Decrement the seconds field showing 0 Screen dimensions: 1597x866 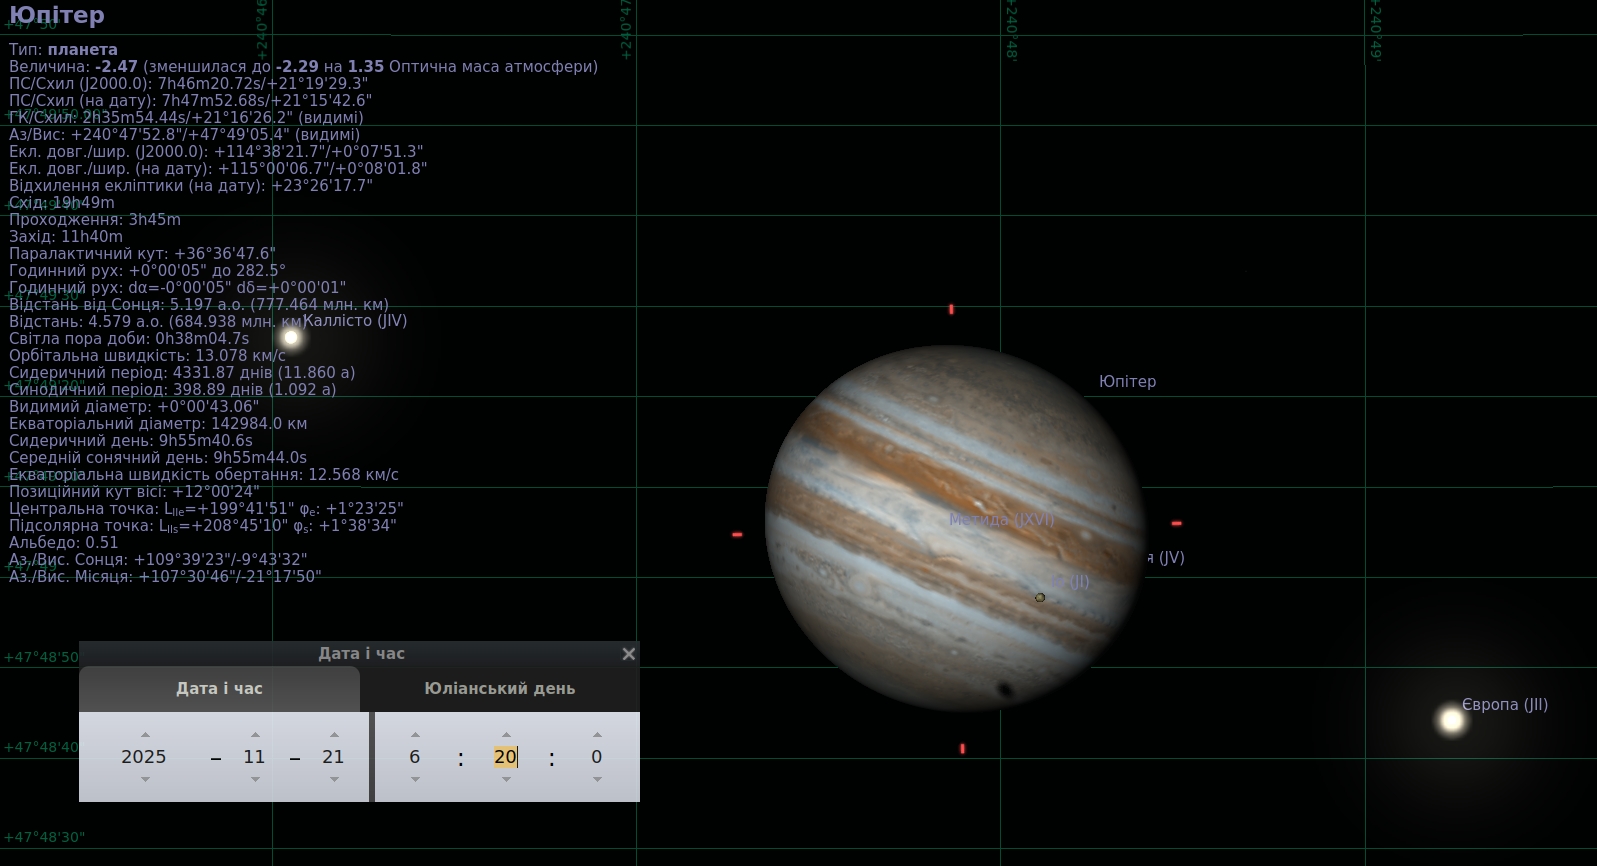click(597, 779)
